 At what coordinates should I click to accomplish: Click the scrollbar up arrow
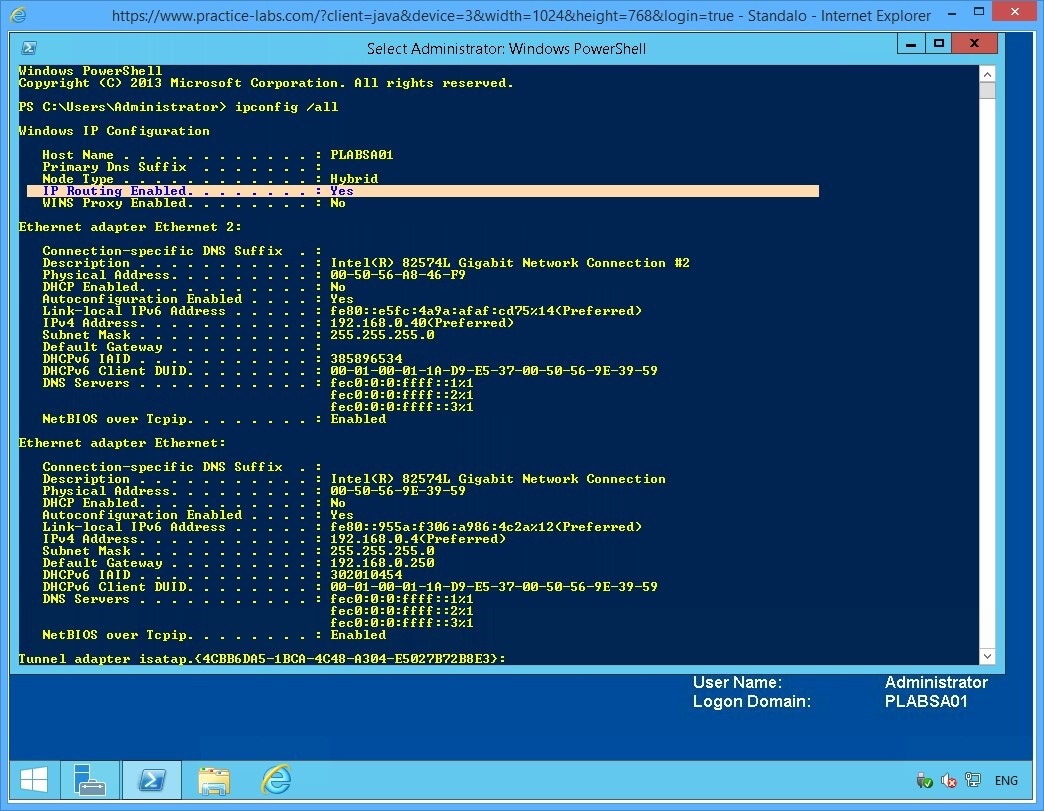(x=987, y=72)
